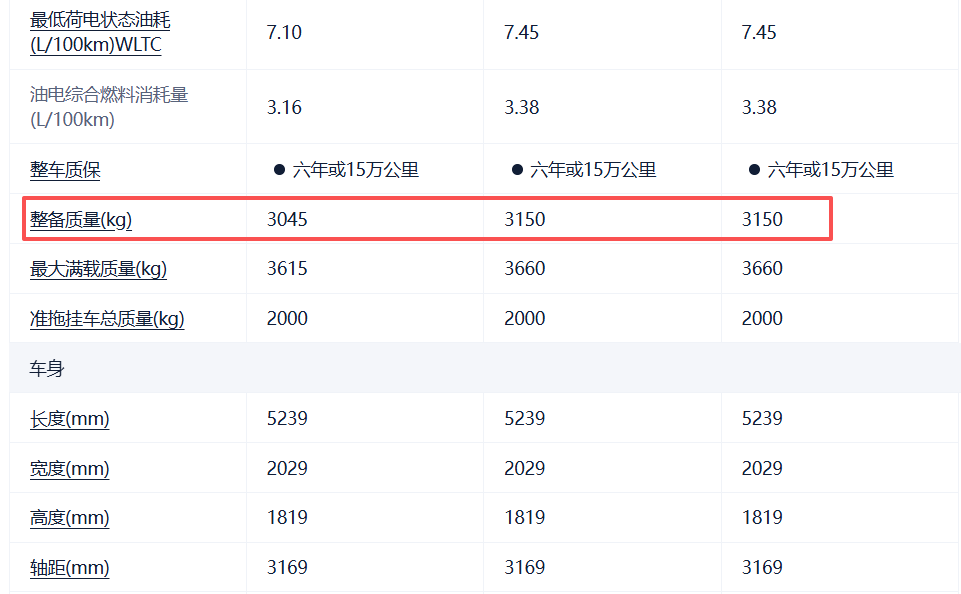Click the 整备质量(kg) spec link
This screenshot has width=961, height=594.
pyautogui.click(x=81, y=220)
